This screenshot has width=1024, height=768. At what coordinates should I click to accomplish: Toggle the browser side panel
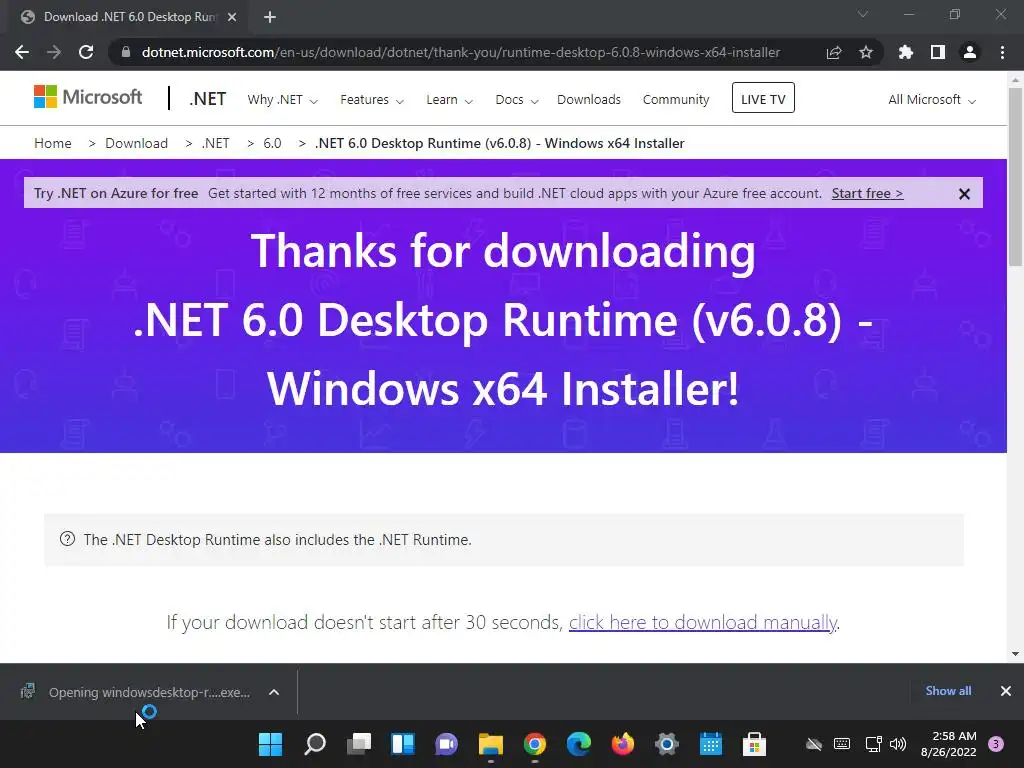click(938, 52)
